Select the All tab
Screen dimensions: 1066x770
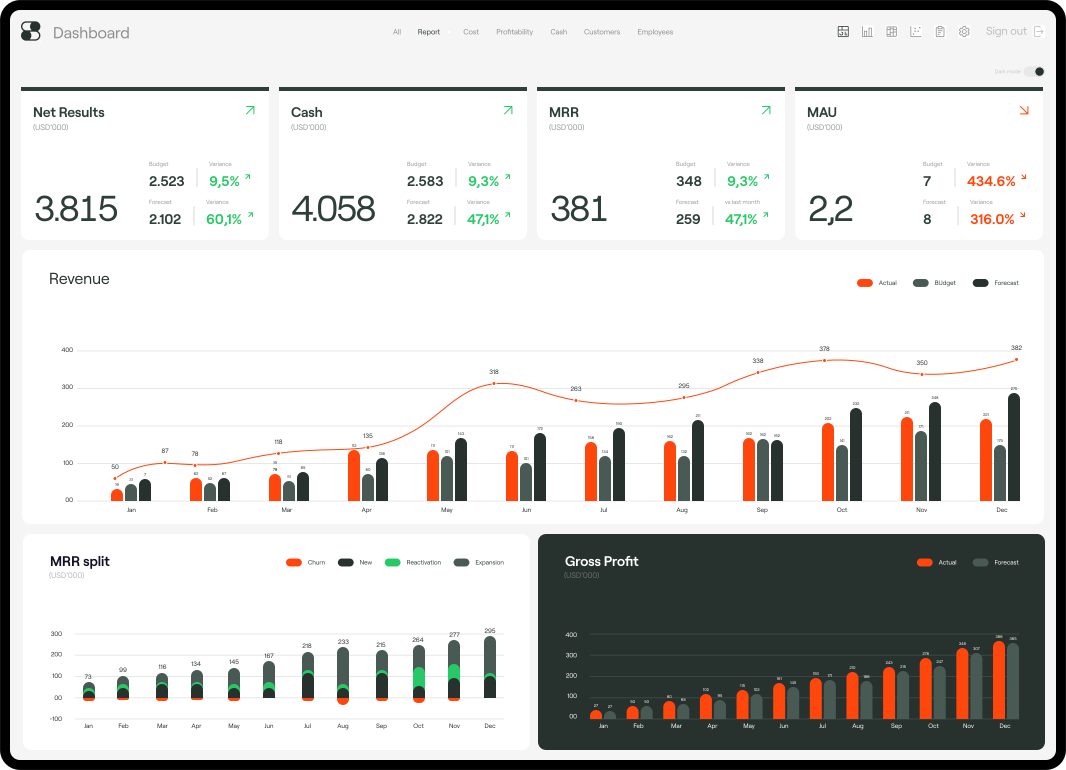(397, 32)
